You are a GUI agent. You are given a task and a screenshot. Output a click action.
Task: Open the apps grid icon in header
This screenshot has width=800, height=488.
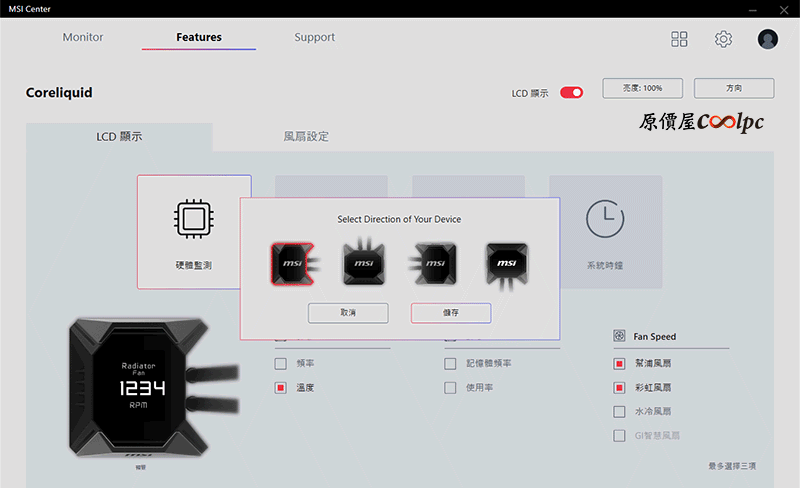tap(679, 39)
